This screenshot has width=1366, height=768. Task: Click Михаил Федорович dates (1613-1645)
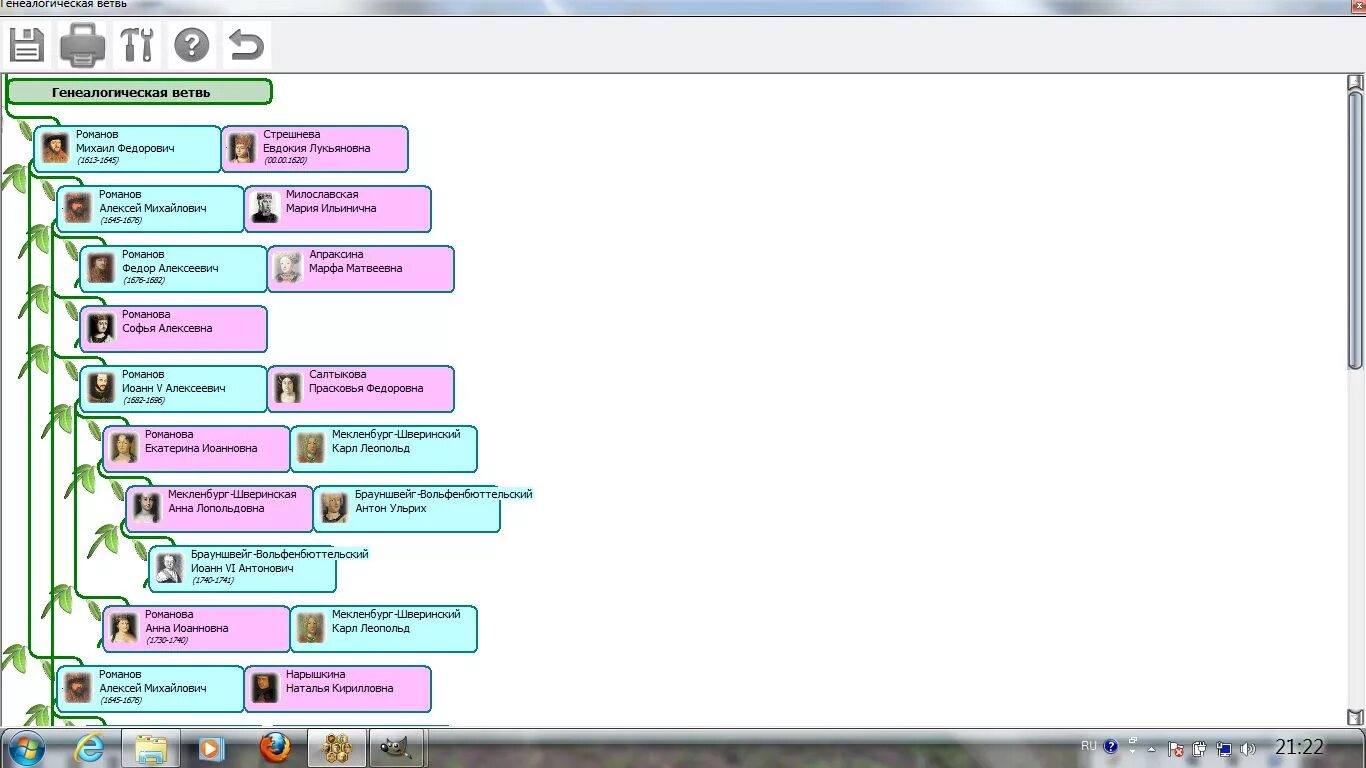pos(98,160)
